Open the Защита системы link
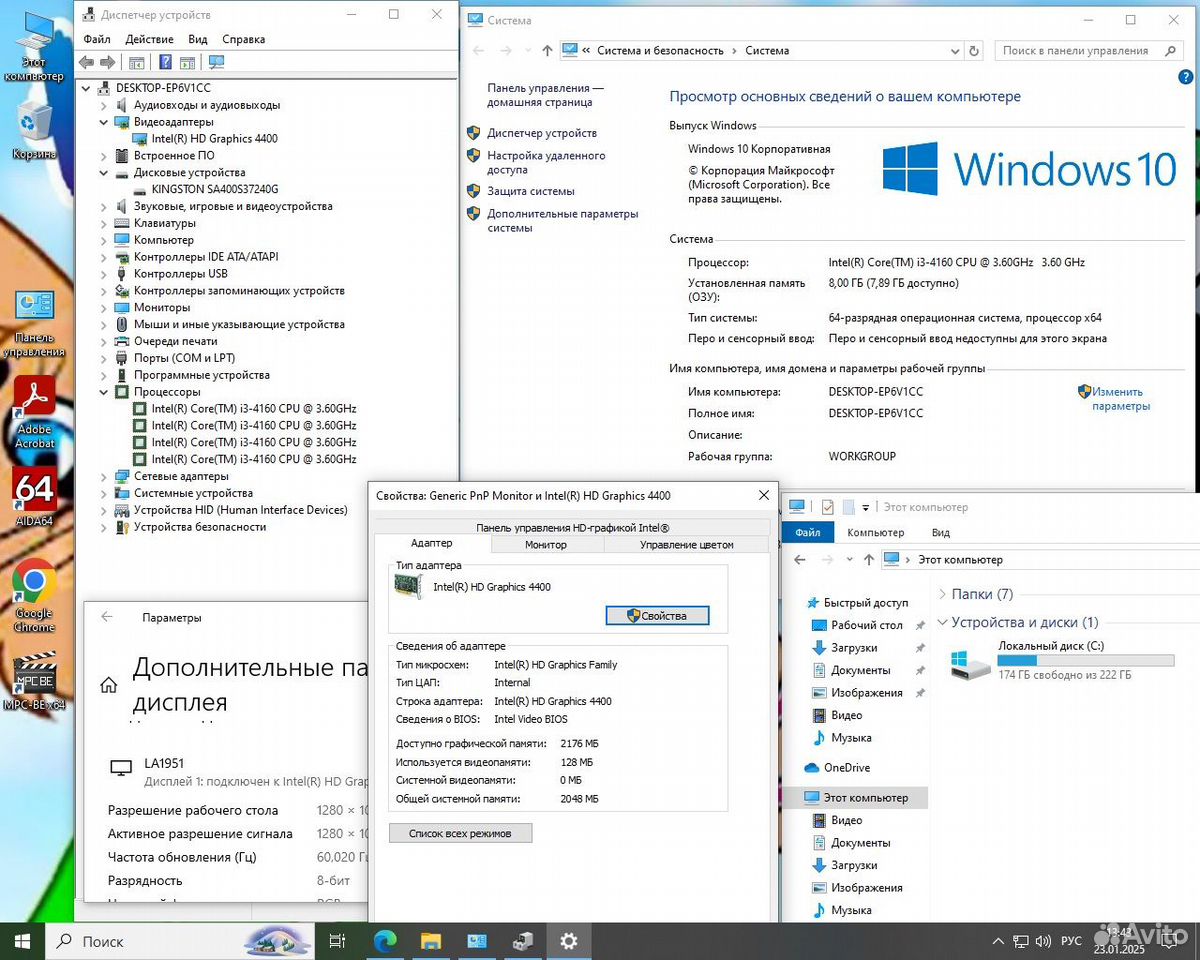Viewport: 1200px width, 960px height. coord(530,191)
